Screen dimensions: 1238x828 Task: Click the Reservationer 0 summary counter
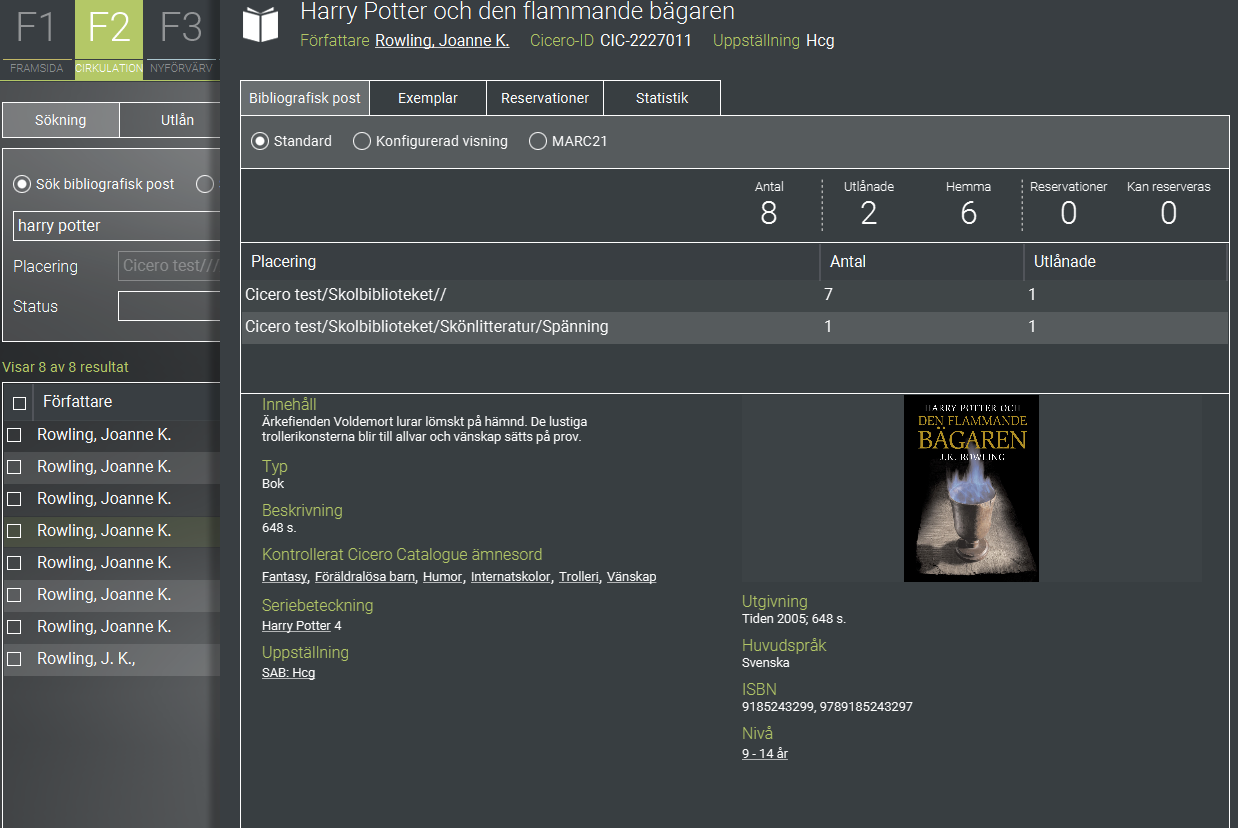coord(1069,204)
